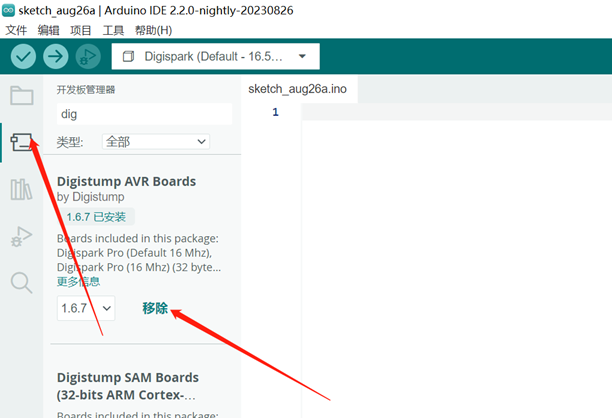Open the 编辑 menu
The image size is (612, 418).
point(48,30)
